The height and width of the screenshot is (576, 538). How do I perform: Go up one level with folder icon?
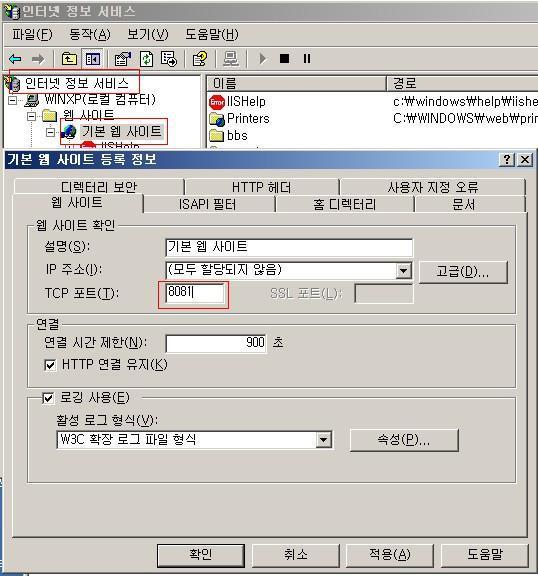pyautogui.click(x=69, y=59)
